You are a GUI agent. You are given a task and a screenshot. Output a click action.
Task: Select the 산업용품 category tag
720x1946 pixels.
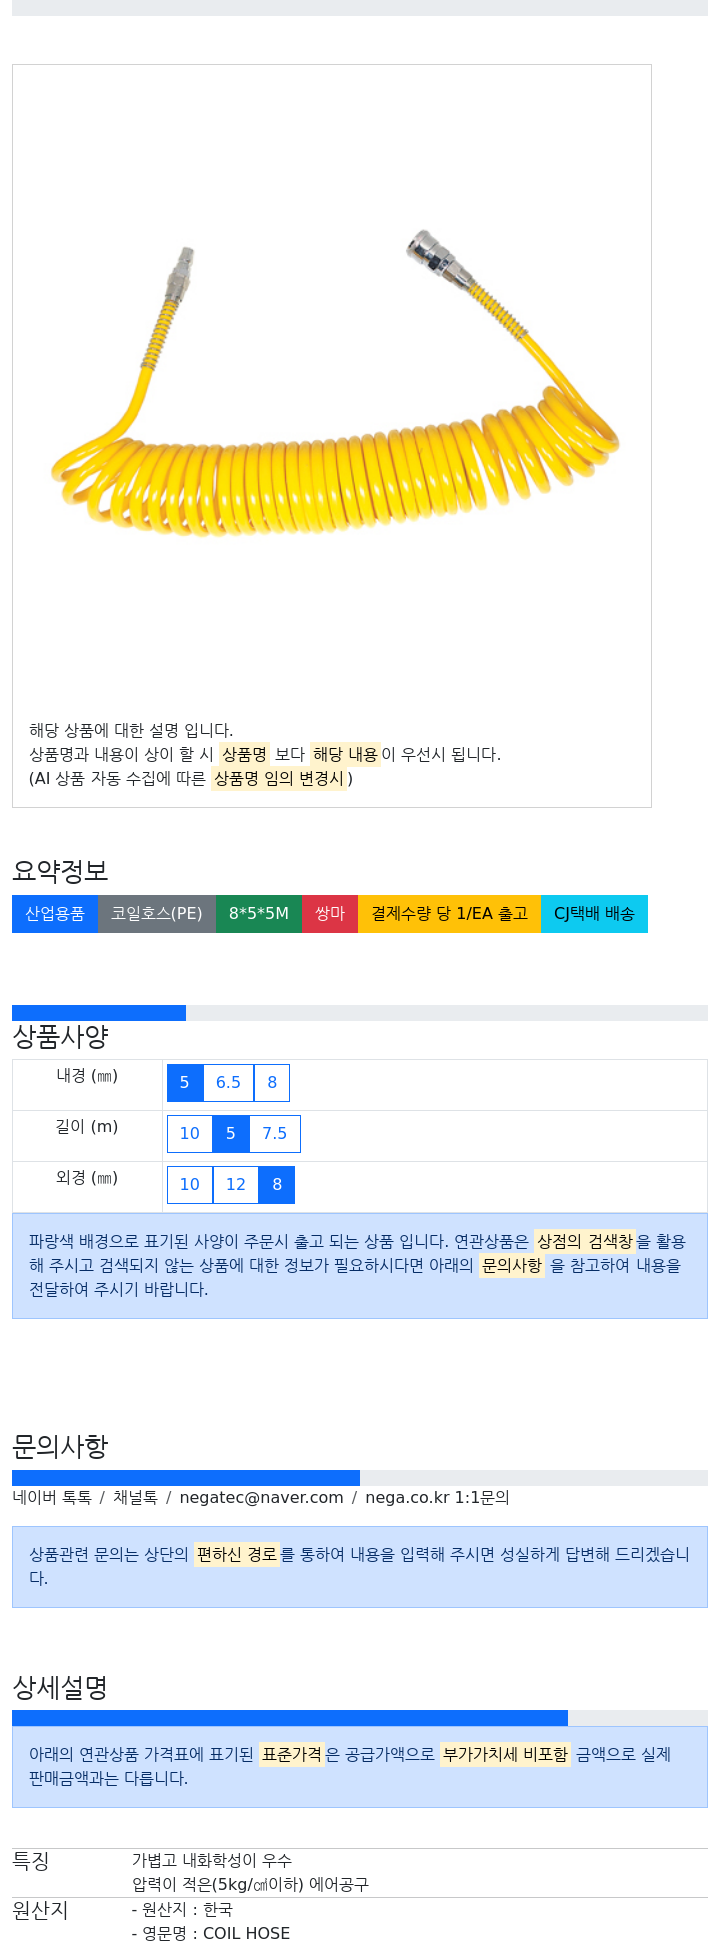pos(55,914)
